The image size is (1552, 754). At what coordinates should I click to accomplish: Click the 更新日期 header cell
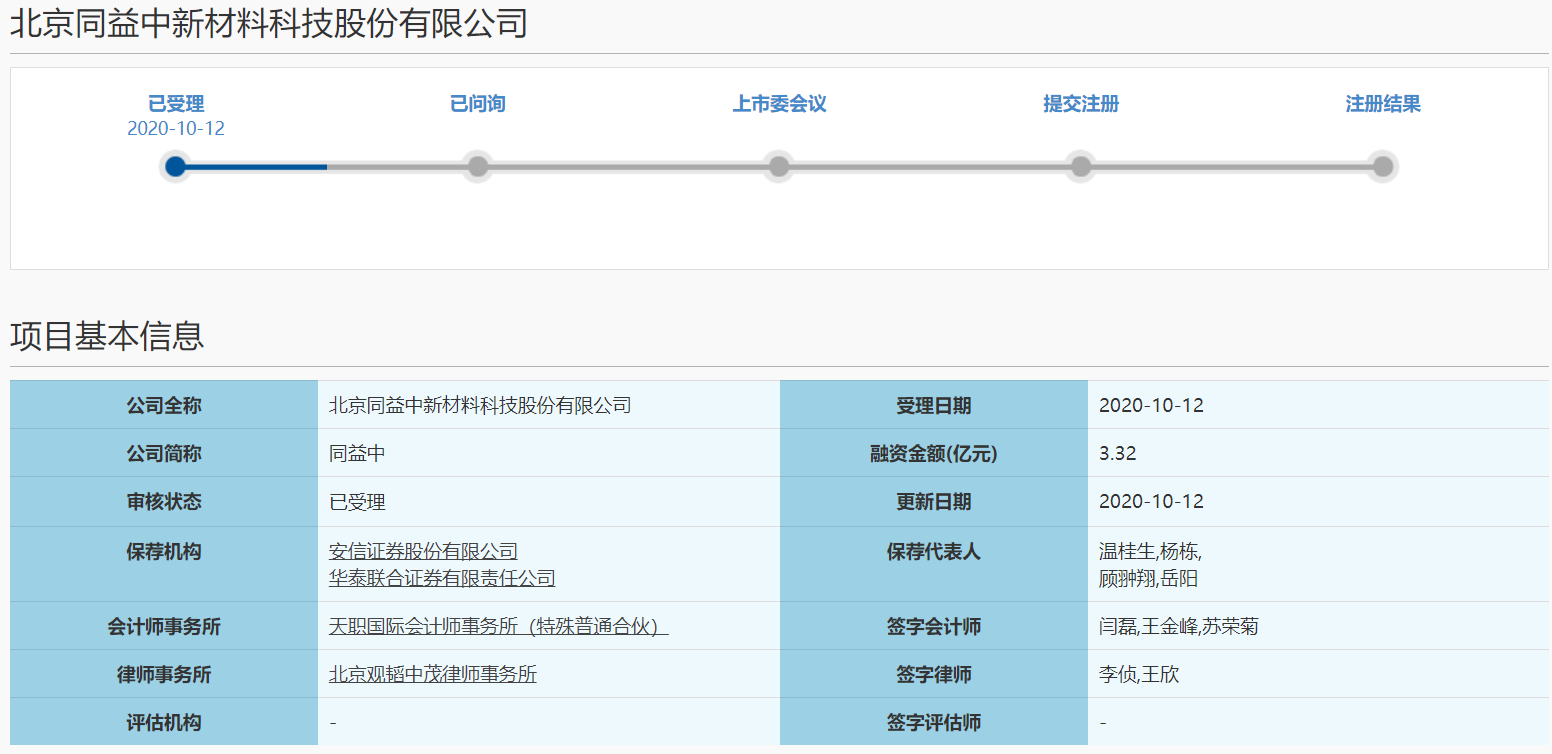[x=934, y=502]
